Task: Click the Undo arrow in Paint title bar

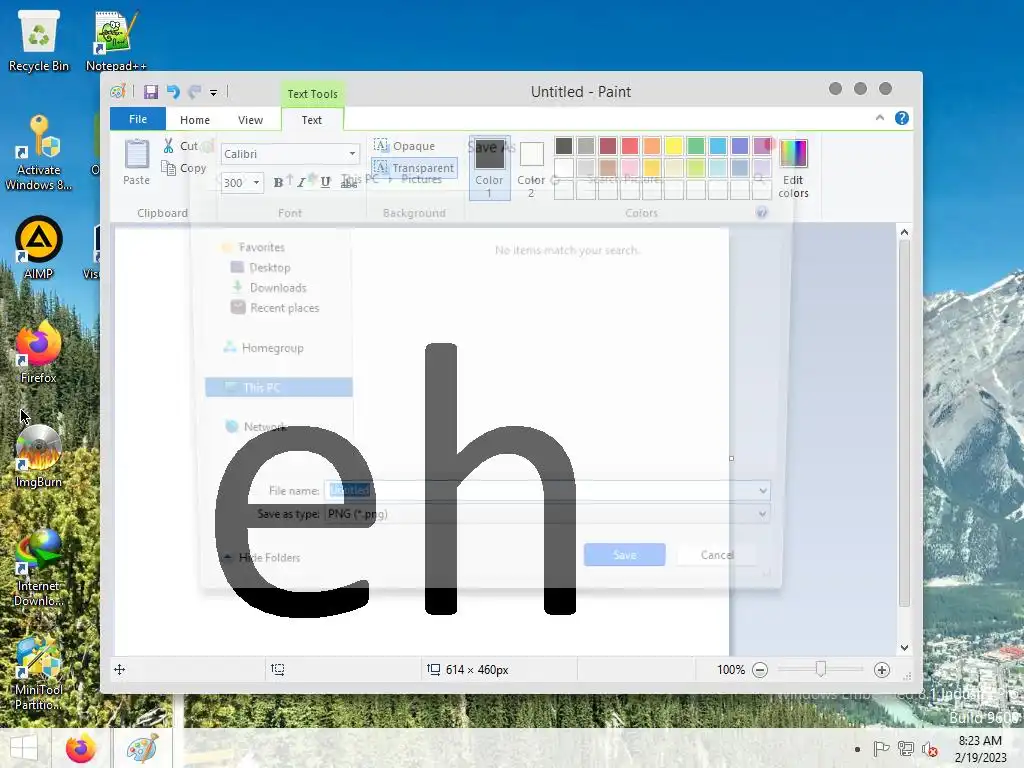Action: [173, 92]
